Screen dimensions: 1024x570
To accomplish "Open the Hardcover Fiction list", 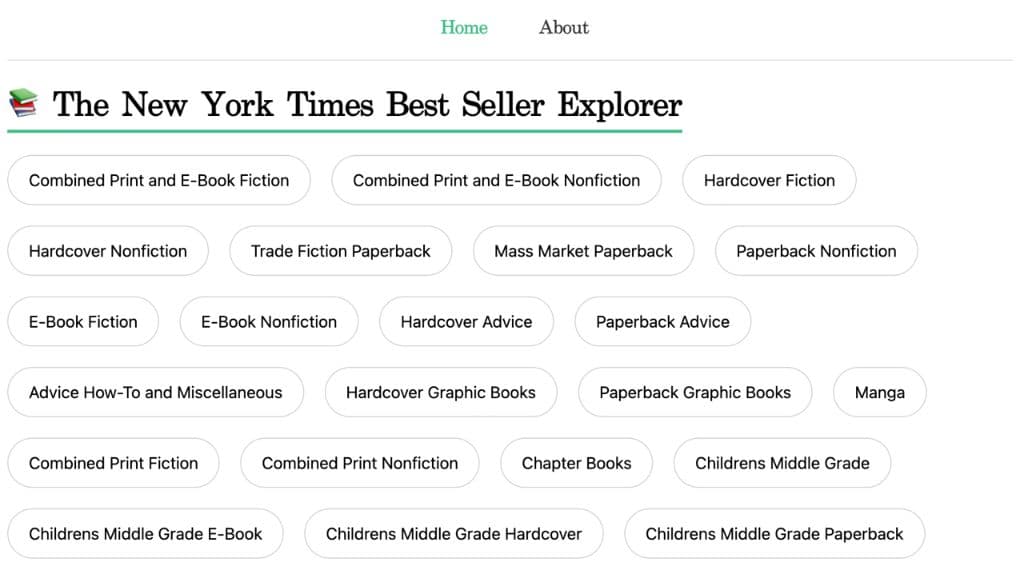I will [x=769, y=180].
